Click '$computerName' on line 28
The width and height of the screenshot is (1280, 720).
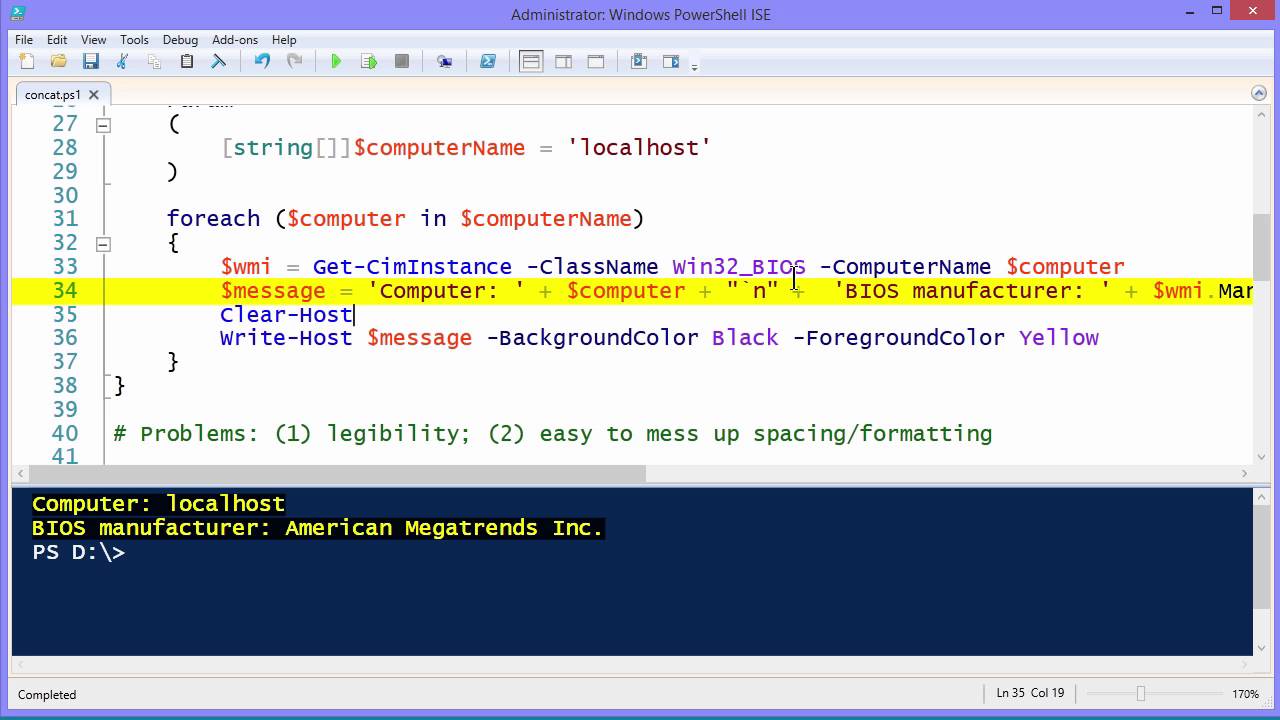tap(439, 148)
